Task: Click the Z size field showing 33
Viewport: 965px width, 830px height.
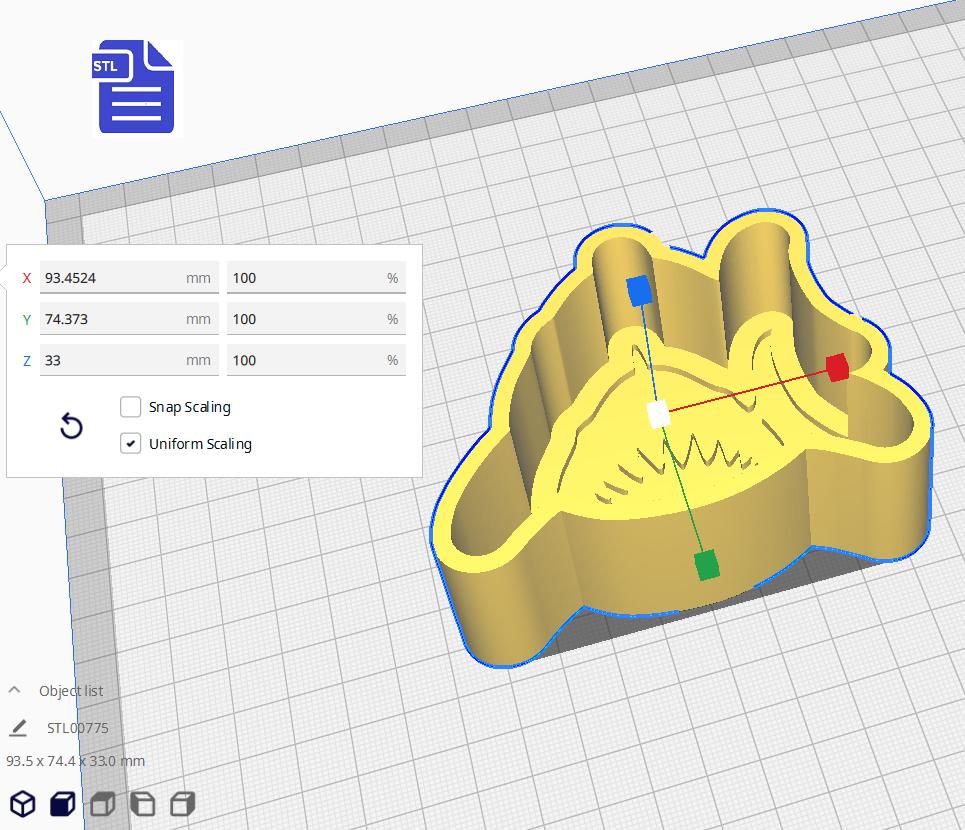Action: point(129,360)
